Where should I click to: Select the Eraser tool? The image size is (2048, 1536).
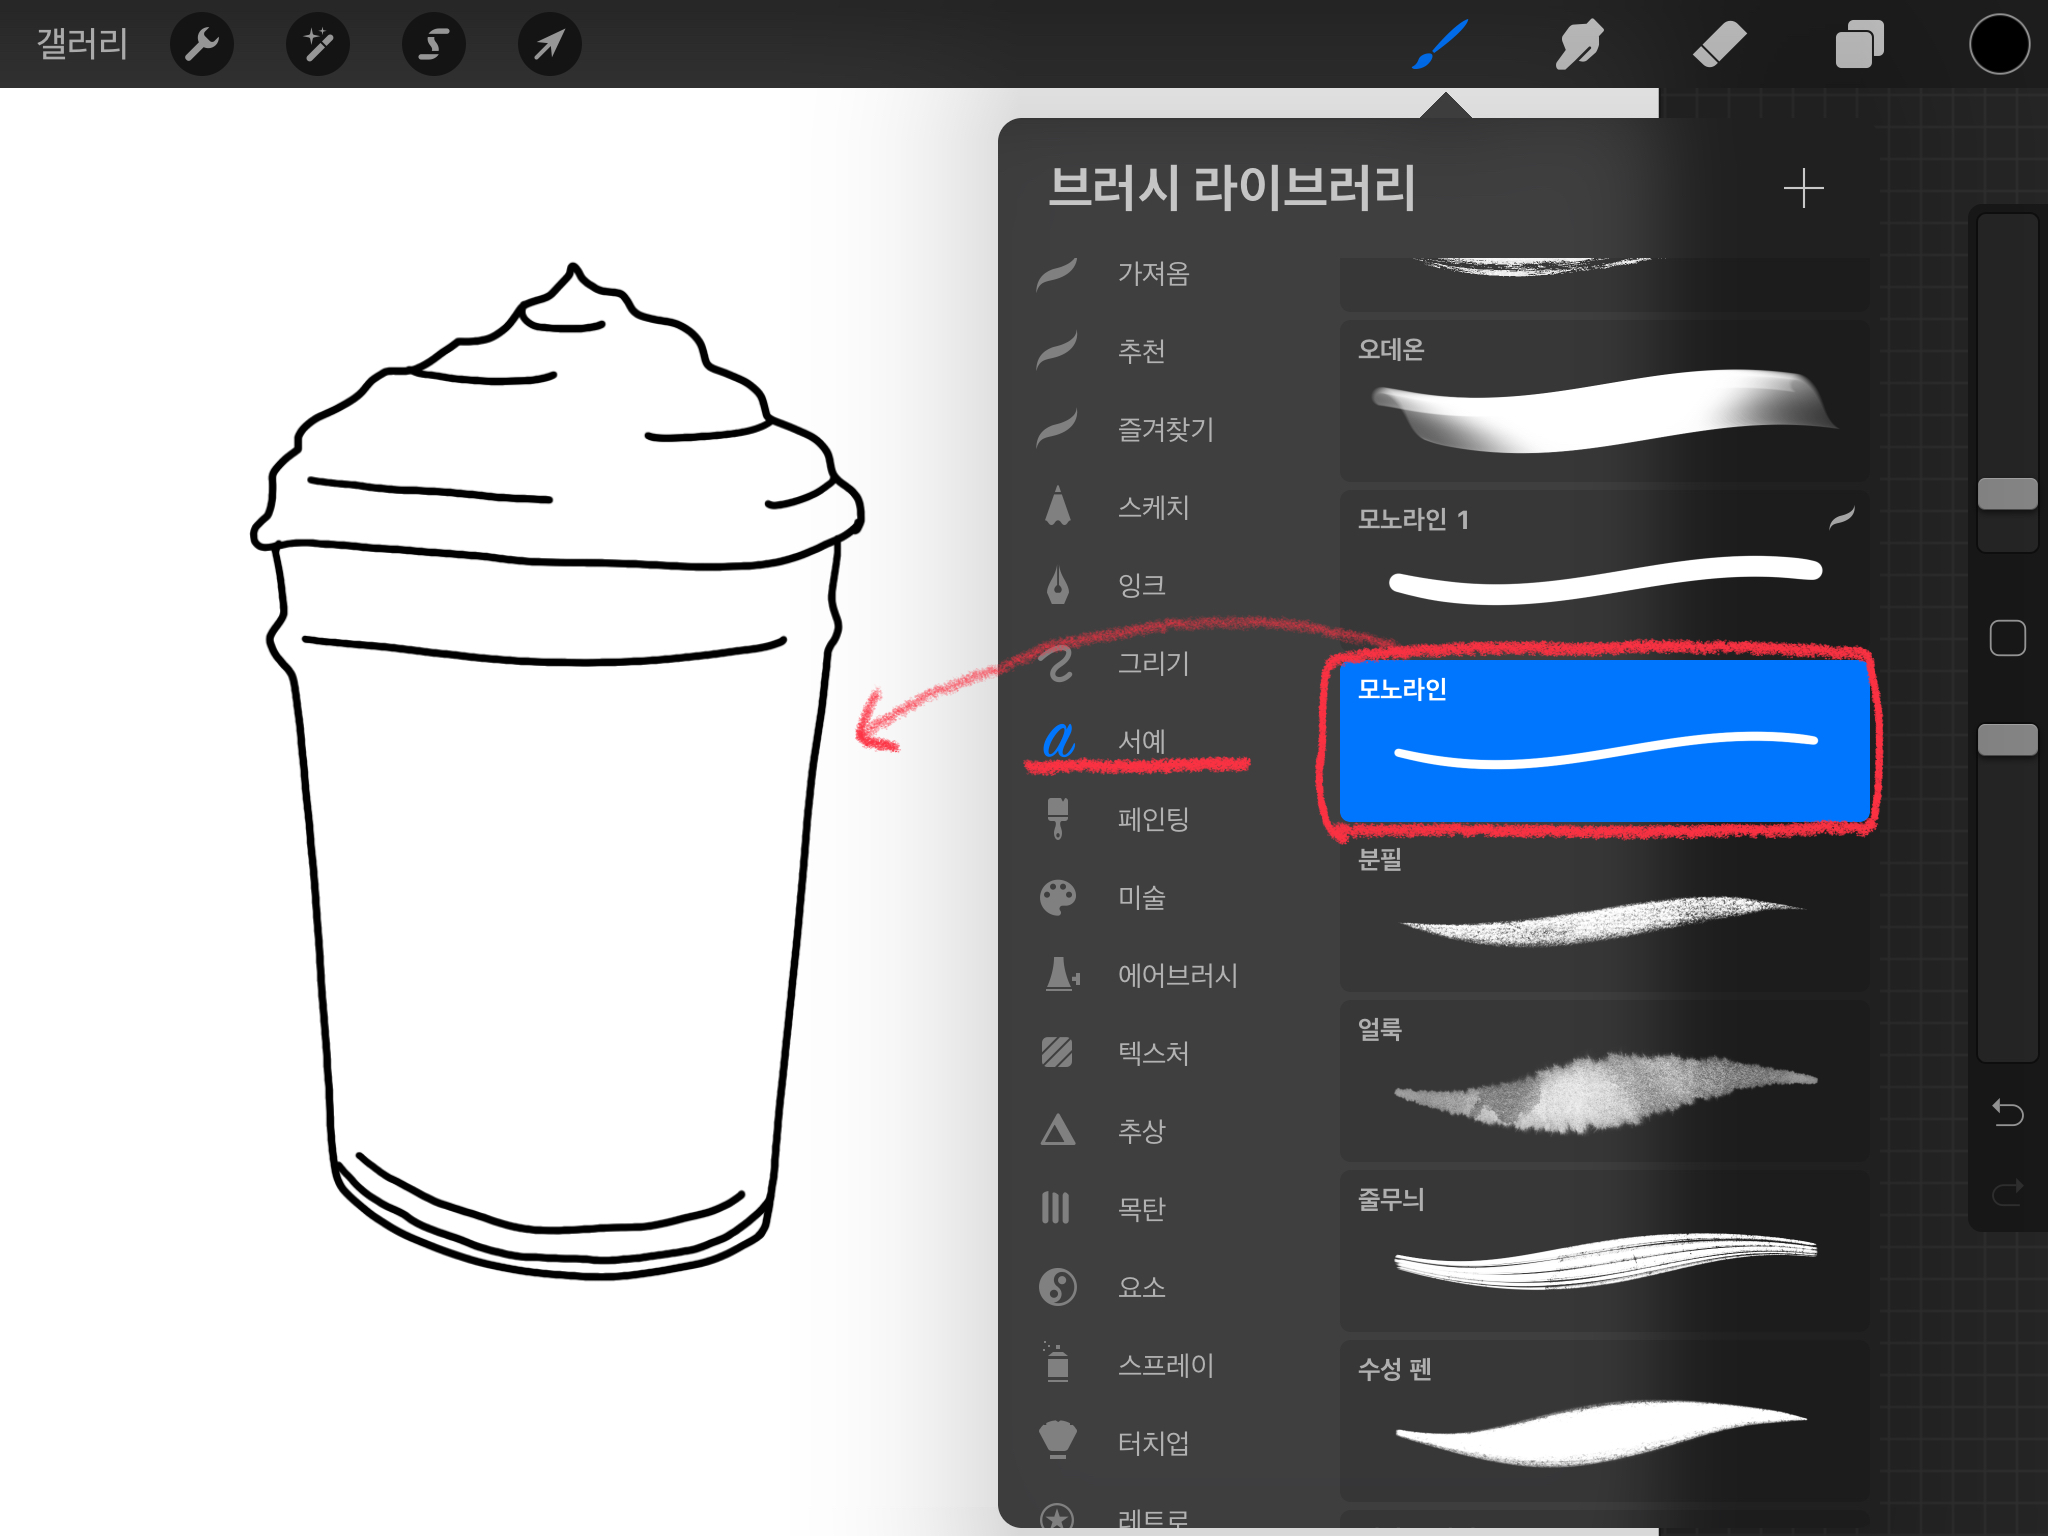1719,44
